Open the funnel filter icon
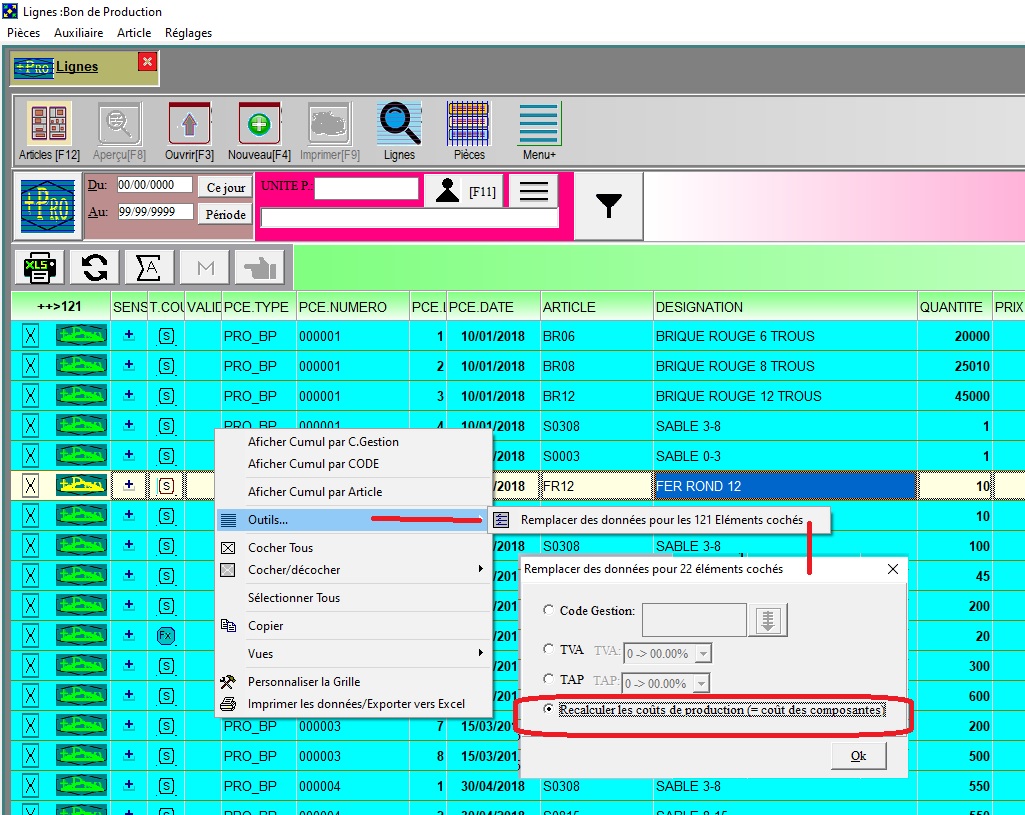 click(x=608, y=206)
